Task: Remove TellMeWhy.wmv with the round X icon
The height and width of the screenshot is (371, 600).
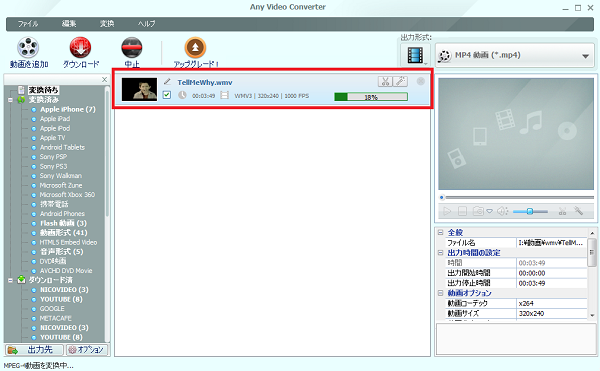Action: [421, 81]
